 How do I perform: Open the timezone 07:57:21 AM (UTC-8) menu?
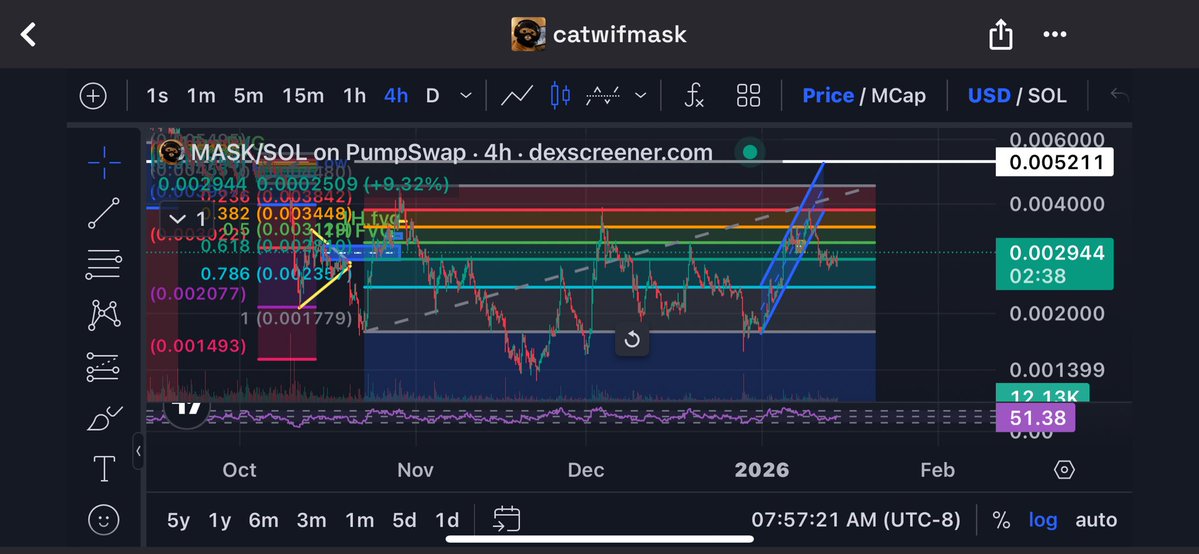[856, 520]
